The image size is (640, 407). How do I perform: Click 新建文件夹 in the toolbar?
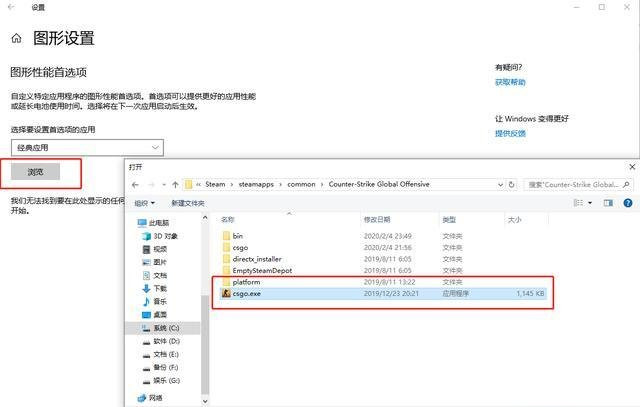(x=188, y=203)
